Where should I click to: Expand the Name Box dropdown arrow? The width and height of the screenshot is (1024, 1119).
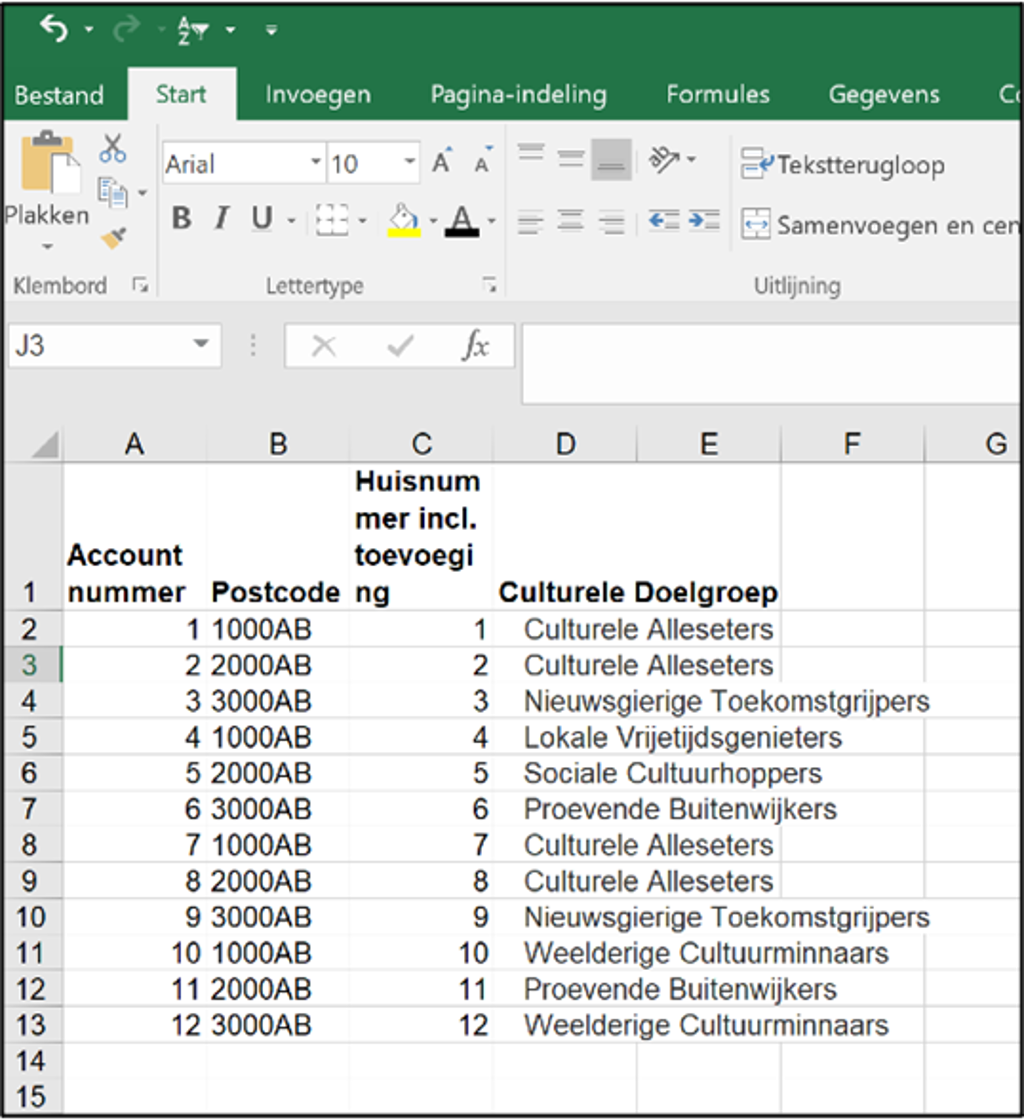point(201,346)
